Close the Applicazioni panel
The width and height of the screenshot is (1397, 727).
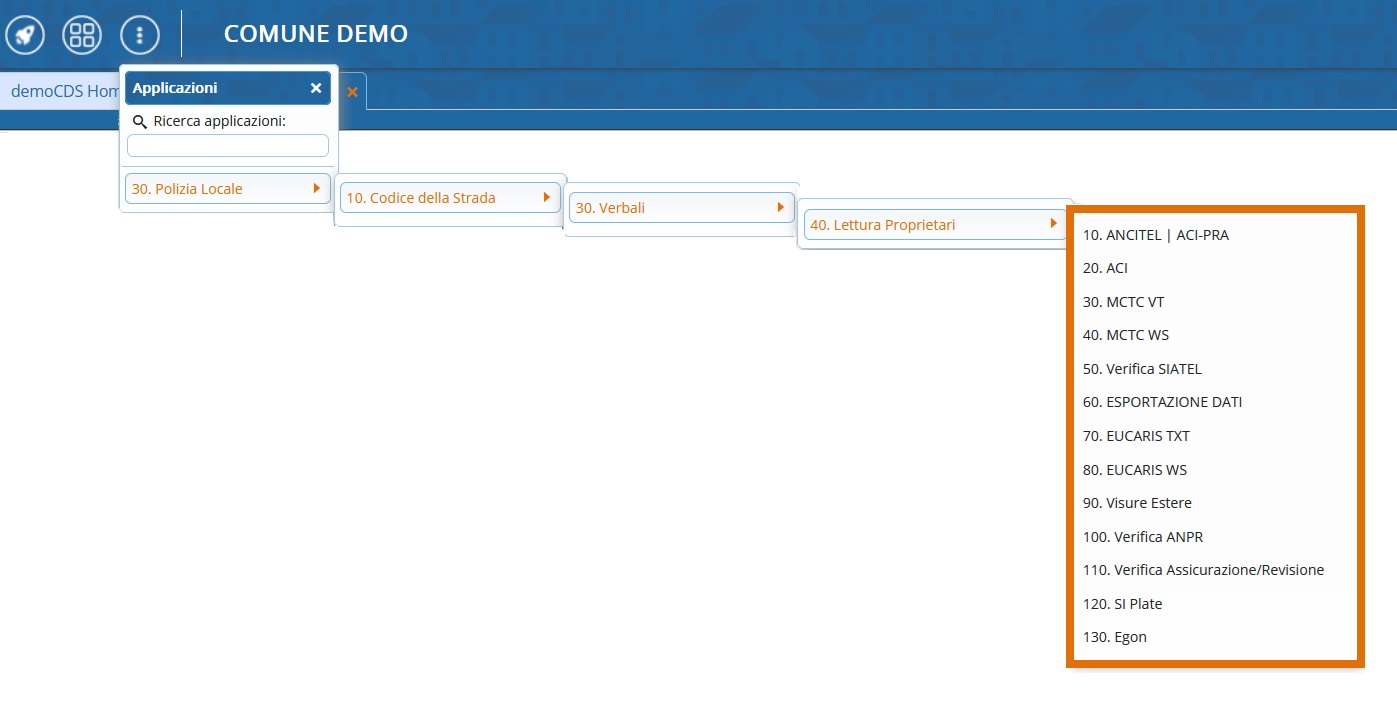pyautogui.click(x=316, y=88)
